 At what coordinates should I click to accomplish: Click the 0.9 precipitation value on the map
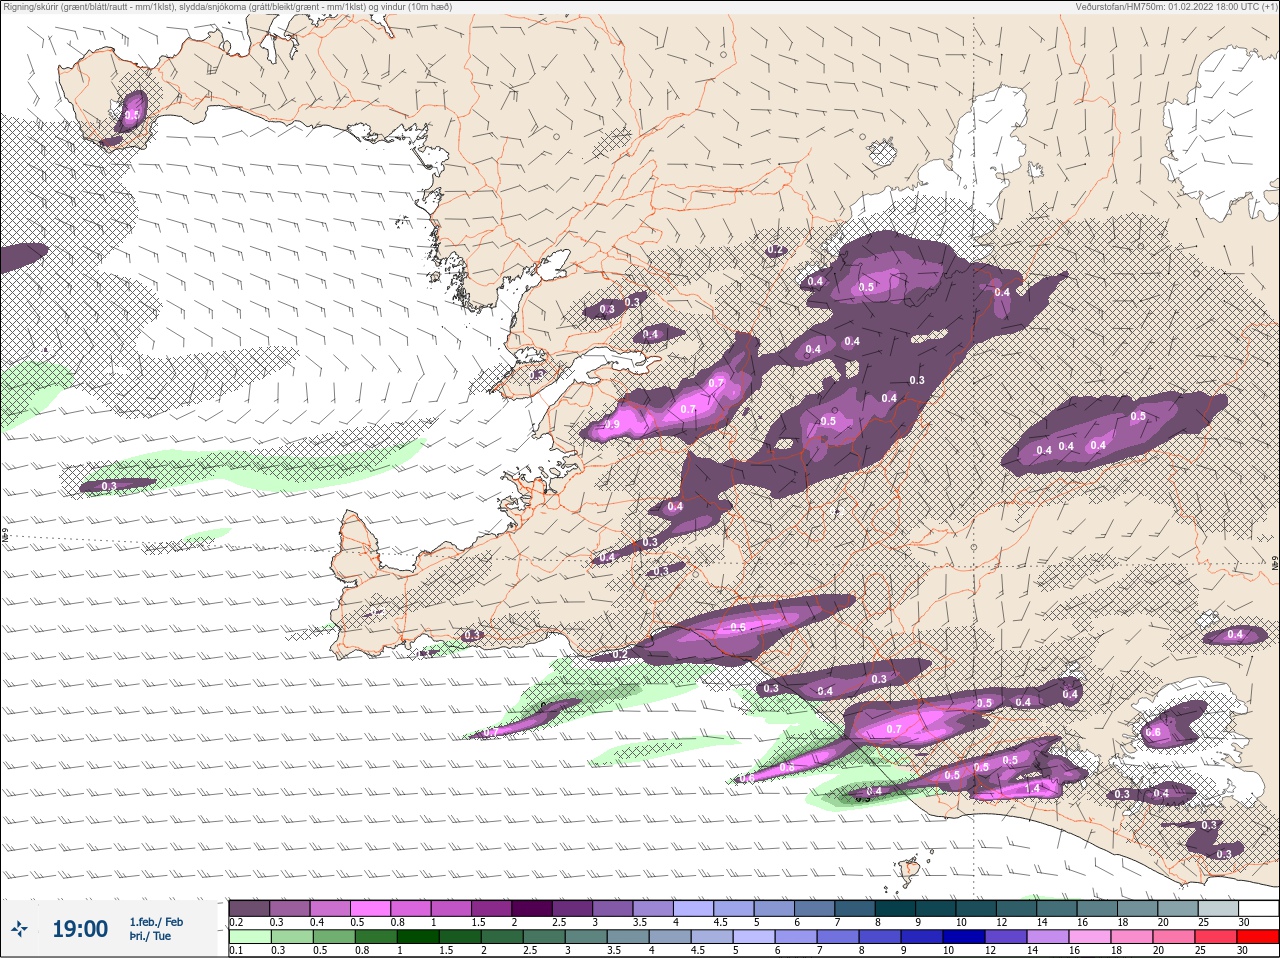(612, 425)
